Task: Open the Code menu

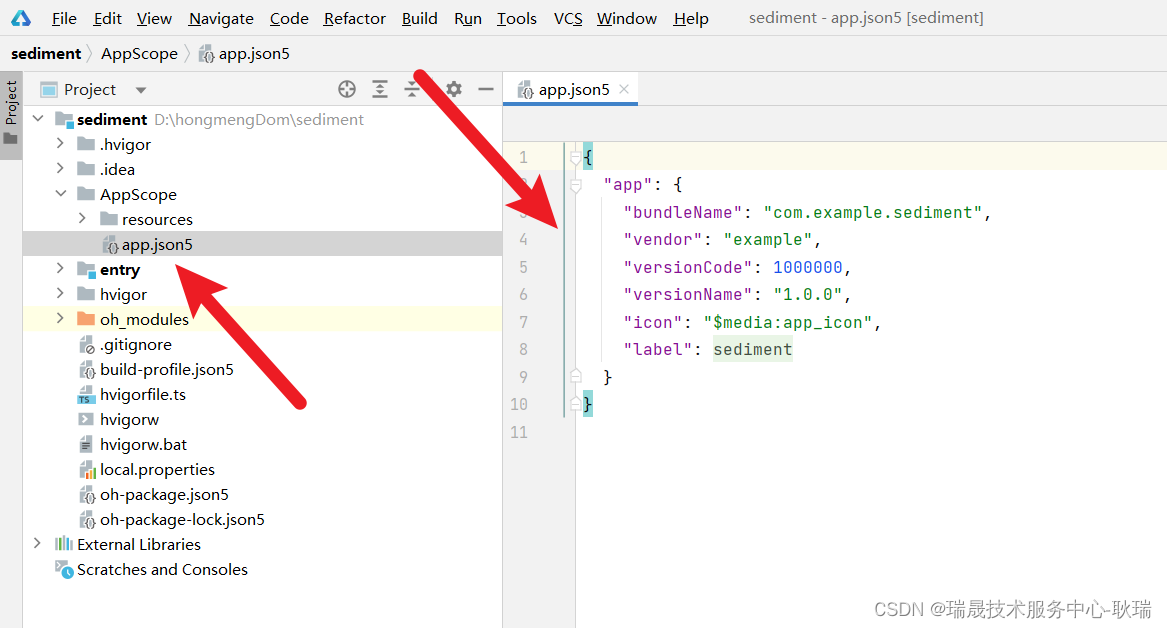Action: 289,19
